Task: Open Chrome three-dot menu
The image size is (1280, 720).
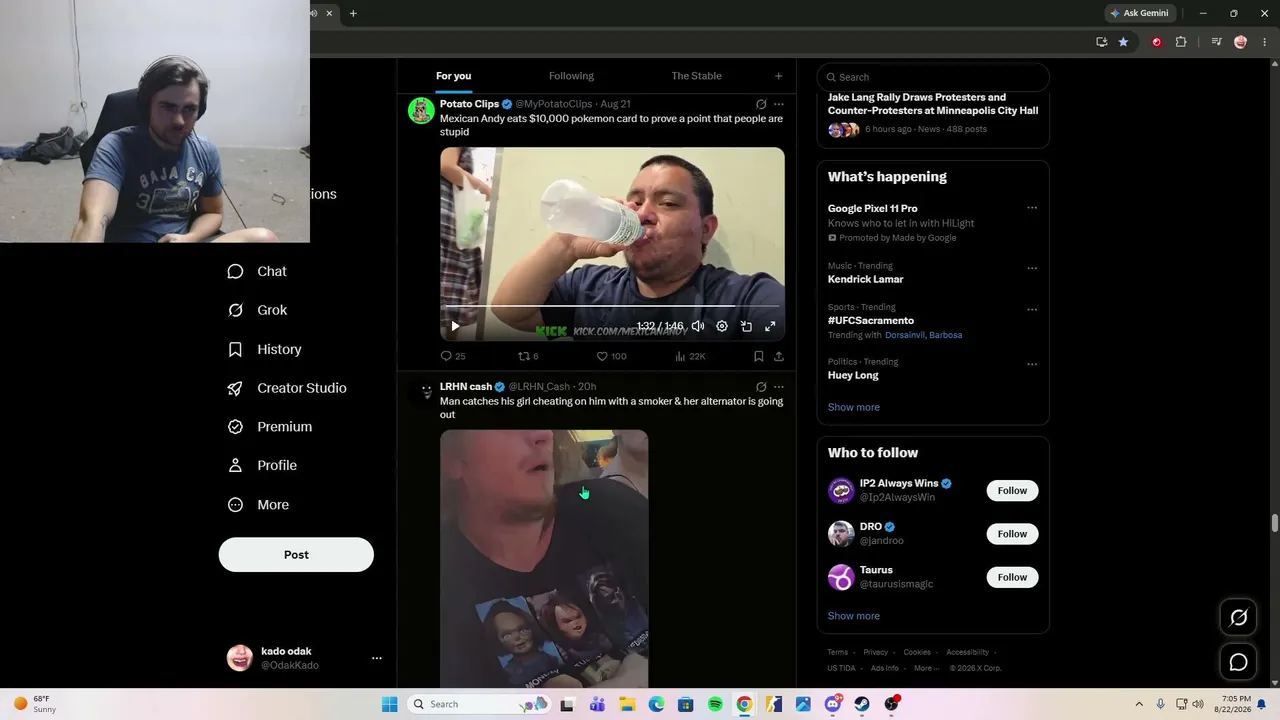Action: tap(1263, 42)
